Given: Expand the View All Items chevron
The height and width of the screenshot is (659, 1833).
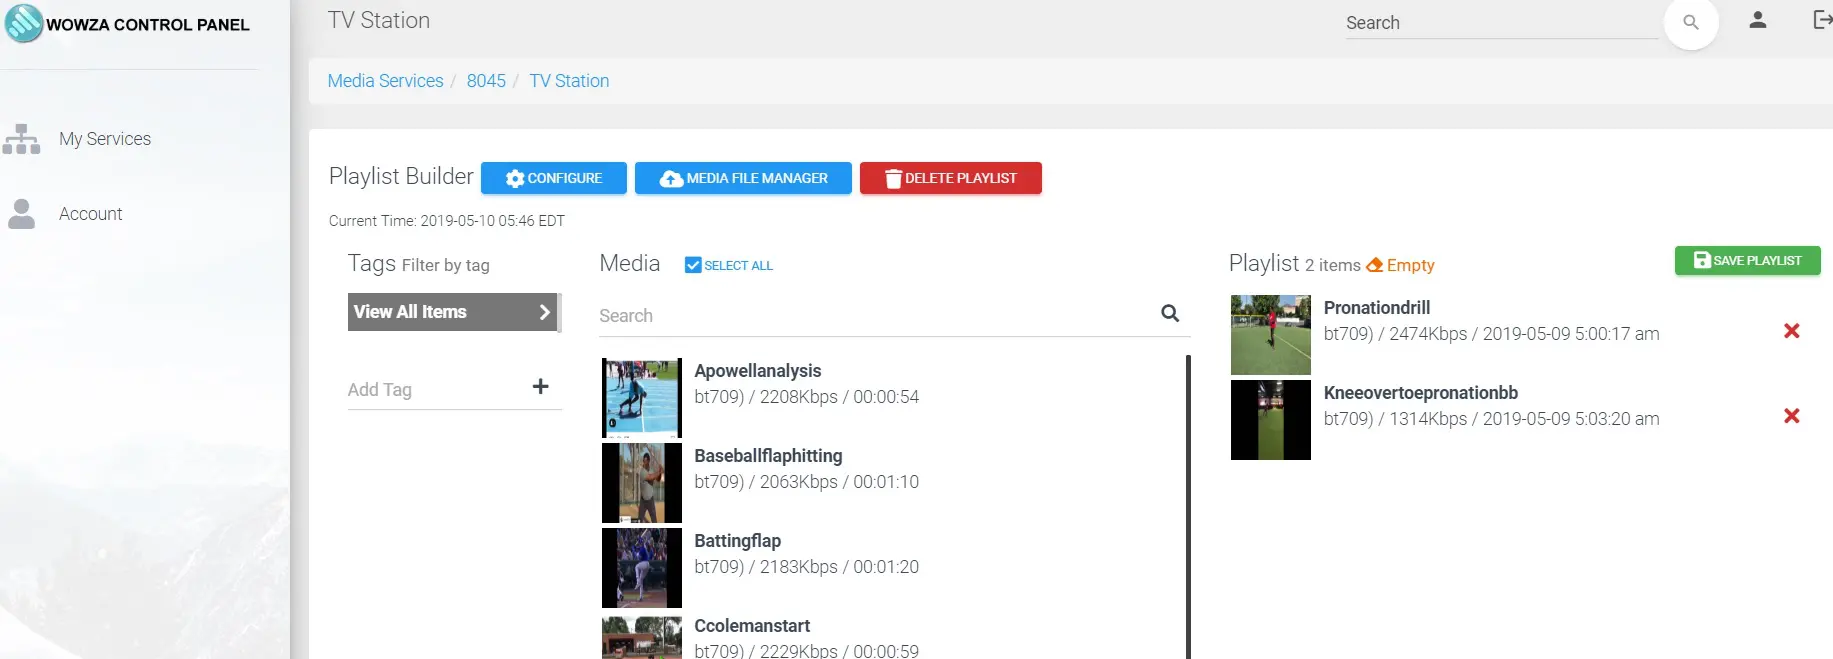Looking at the screenshot, I should point(545,312).
